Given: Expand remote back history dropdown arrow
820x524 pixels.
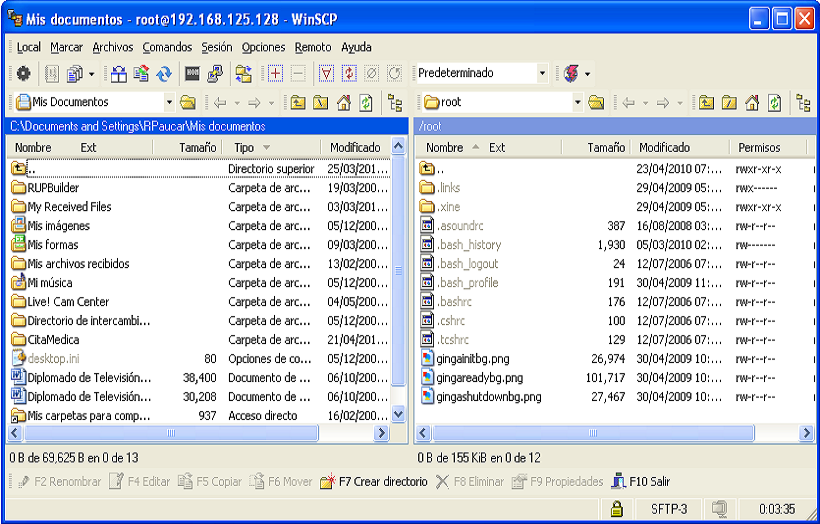Looking at the screenshot, I should tap(645, 103).
